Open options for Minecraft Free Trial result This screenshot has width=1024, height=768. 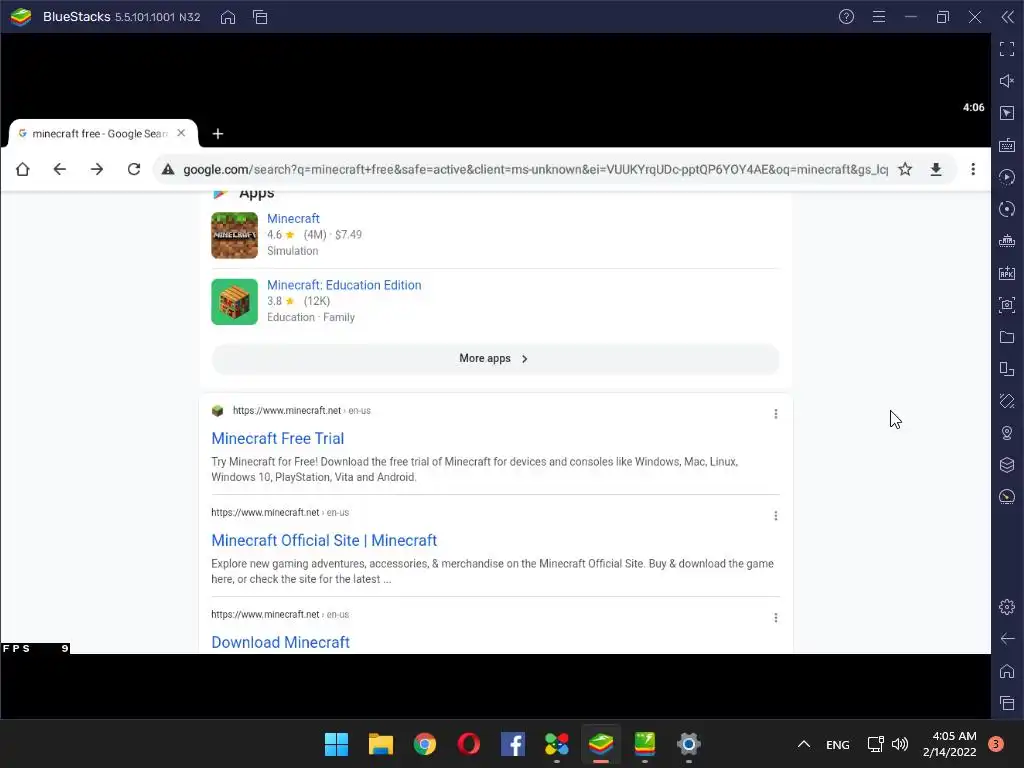click(776, 414)
